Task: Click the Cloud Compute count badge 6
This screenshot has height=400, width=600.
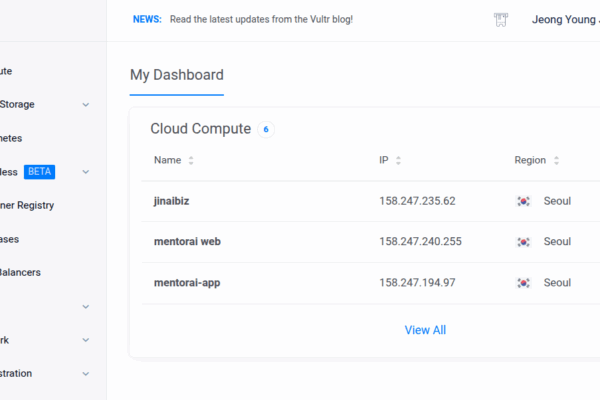Action: pos(266,129)
